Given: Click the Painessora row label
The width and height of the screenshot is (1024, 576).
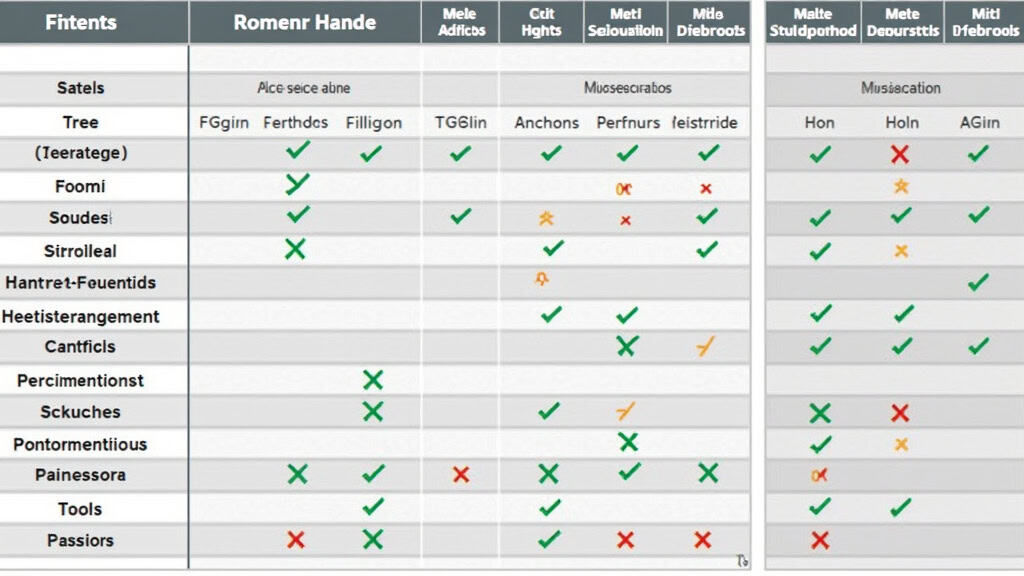Looking at the screenshot, I should 80,475.
